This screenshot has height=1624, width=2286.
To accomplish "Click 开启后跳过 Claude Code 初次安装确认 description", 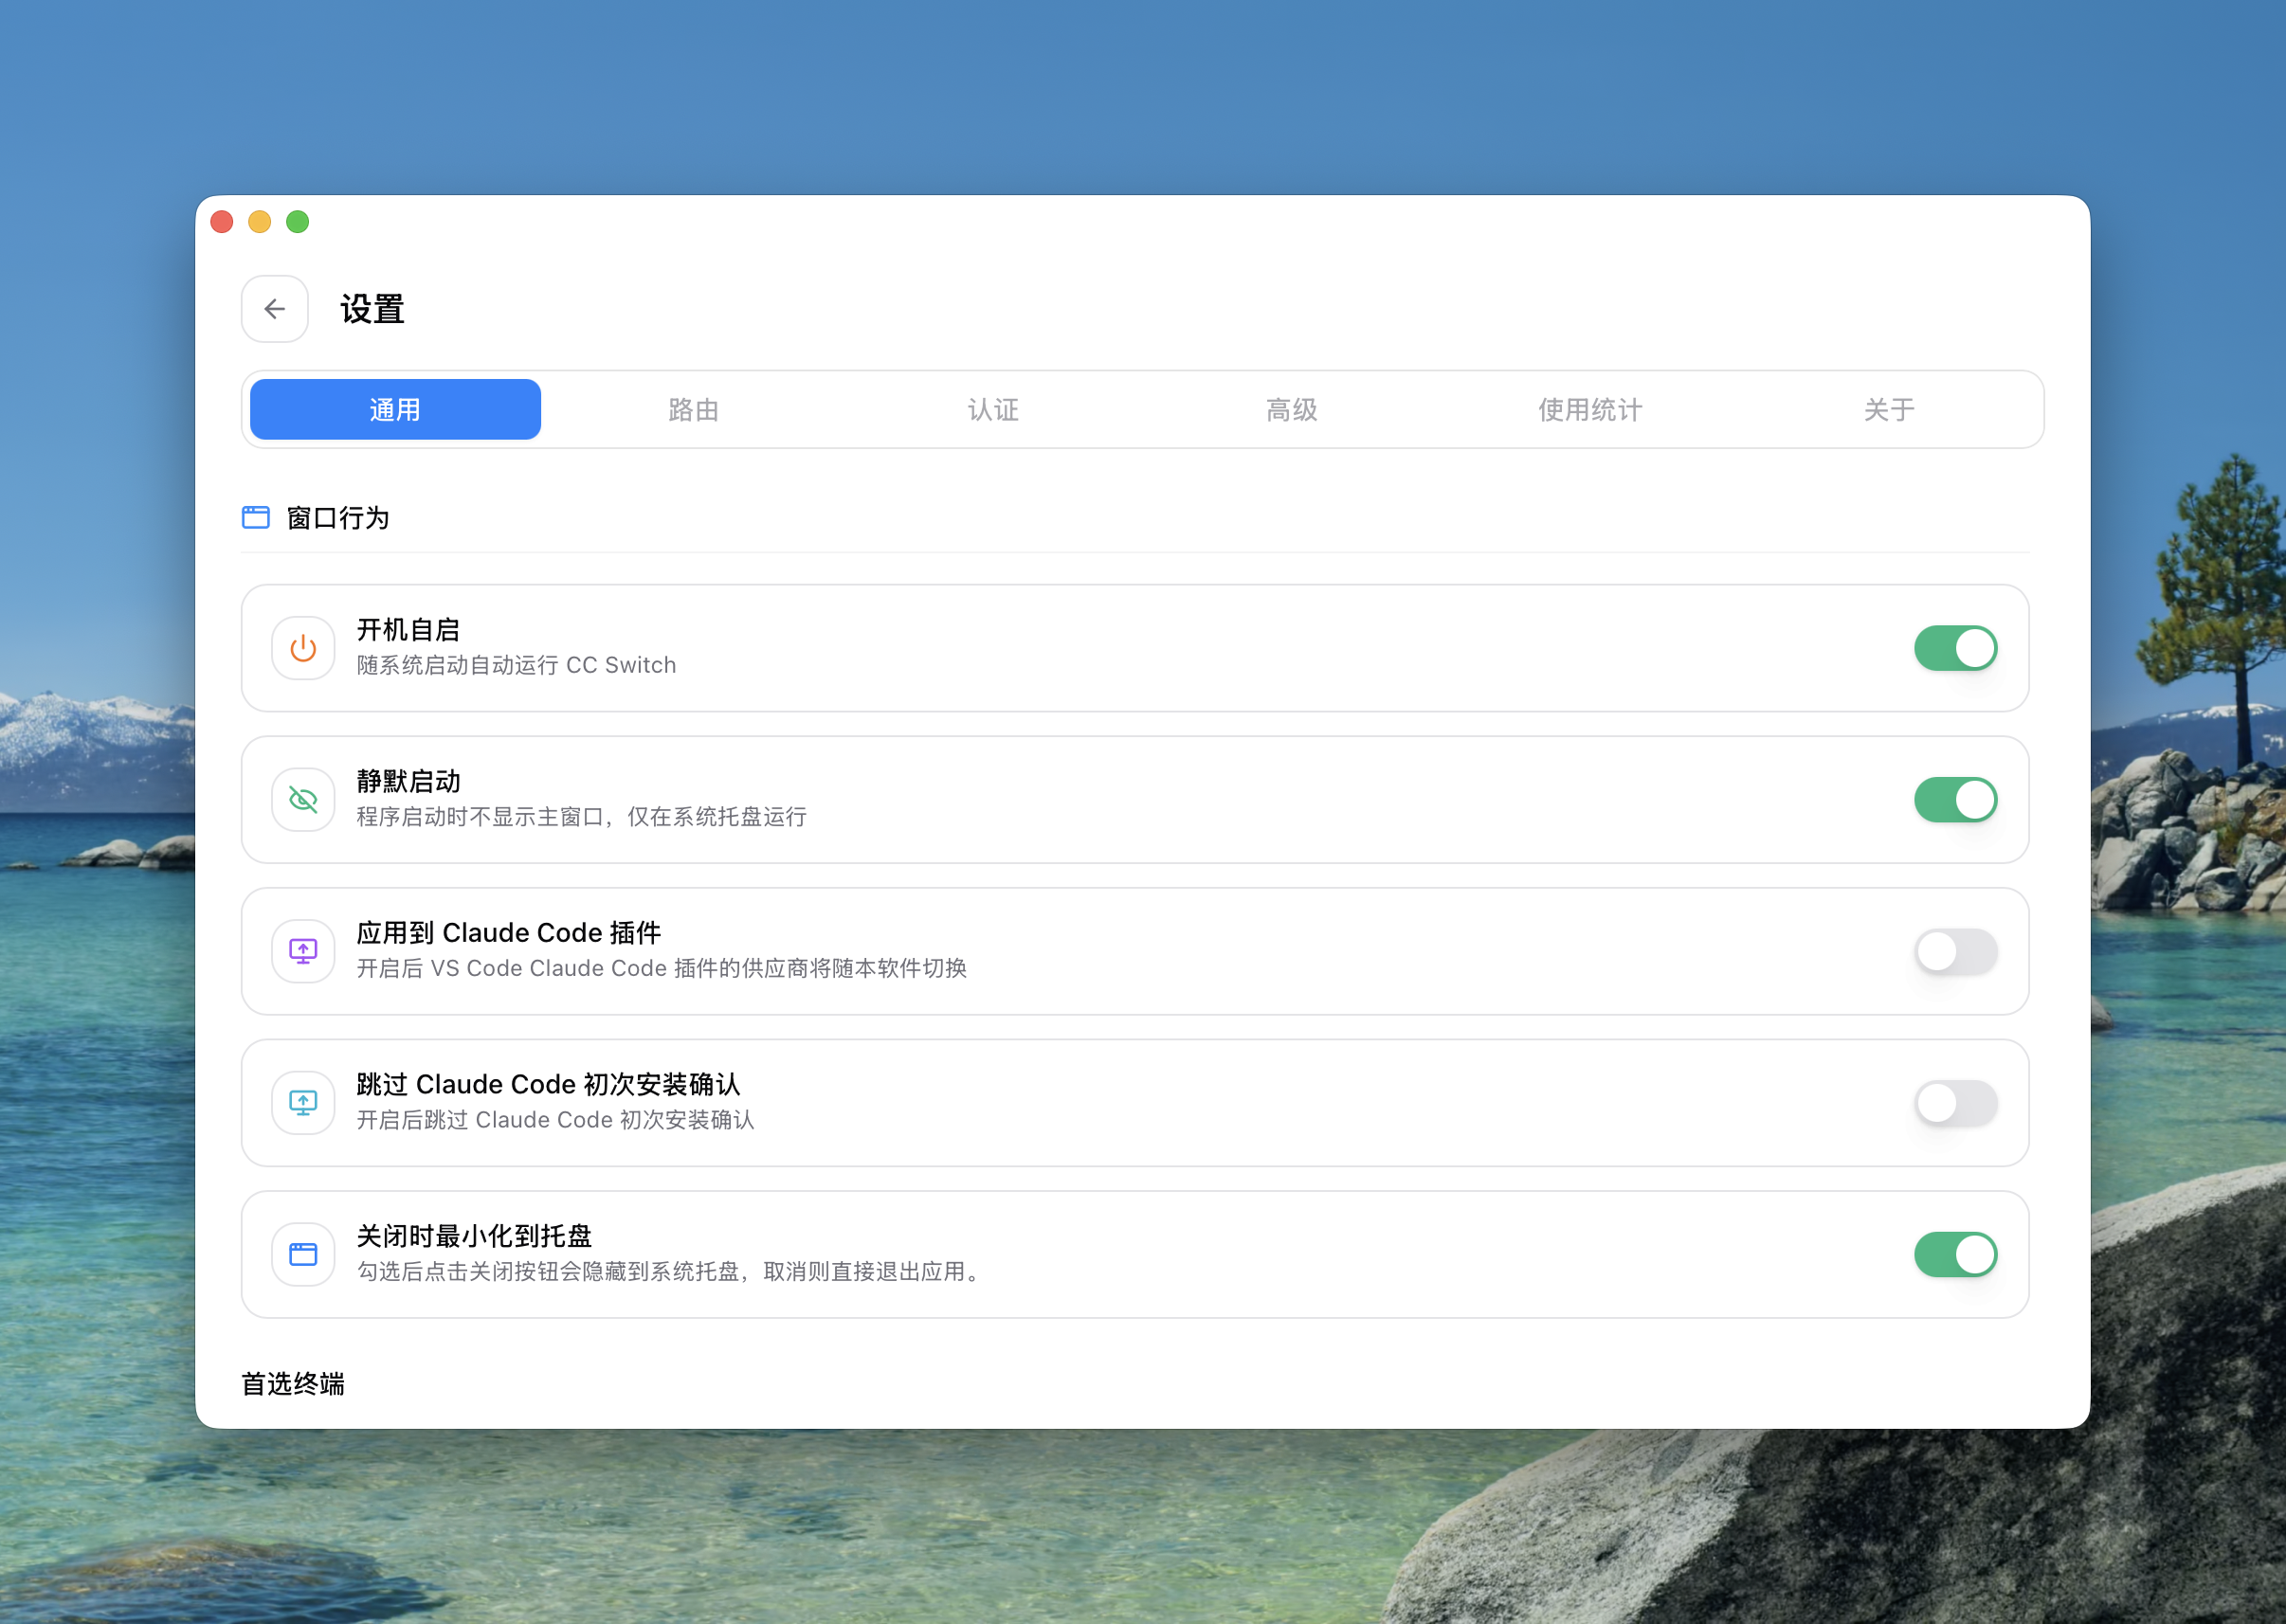I will [x=555, y=1119].
